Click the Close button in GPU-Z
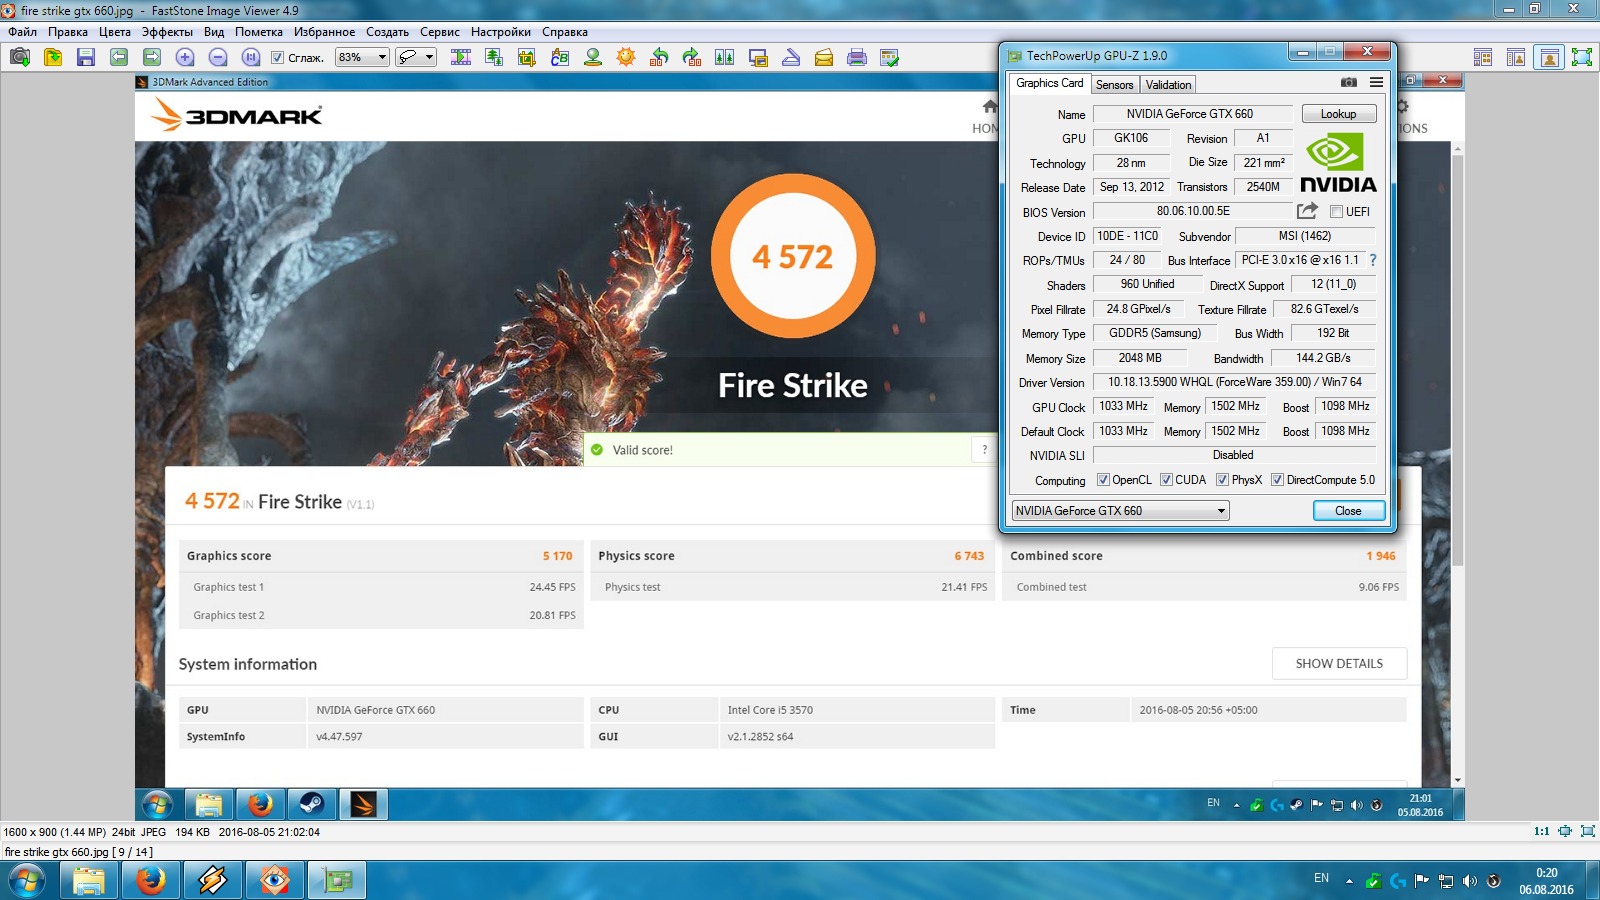This screenshot has height=900, width=1600. 1348,511
